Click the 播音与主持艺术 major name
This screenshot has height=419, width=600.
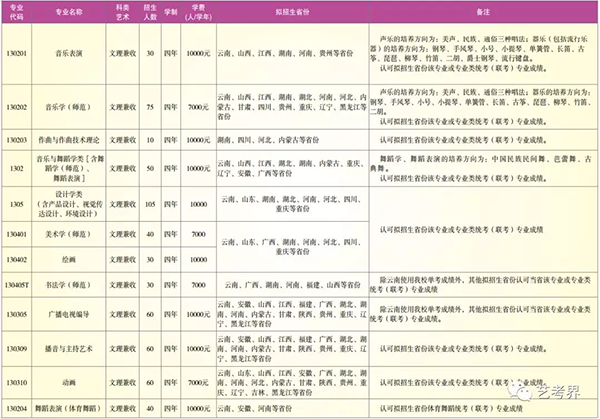(69, 349)
